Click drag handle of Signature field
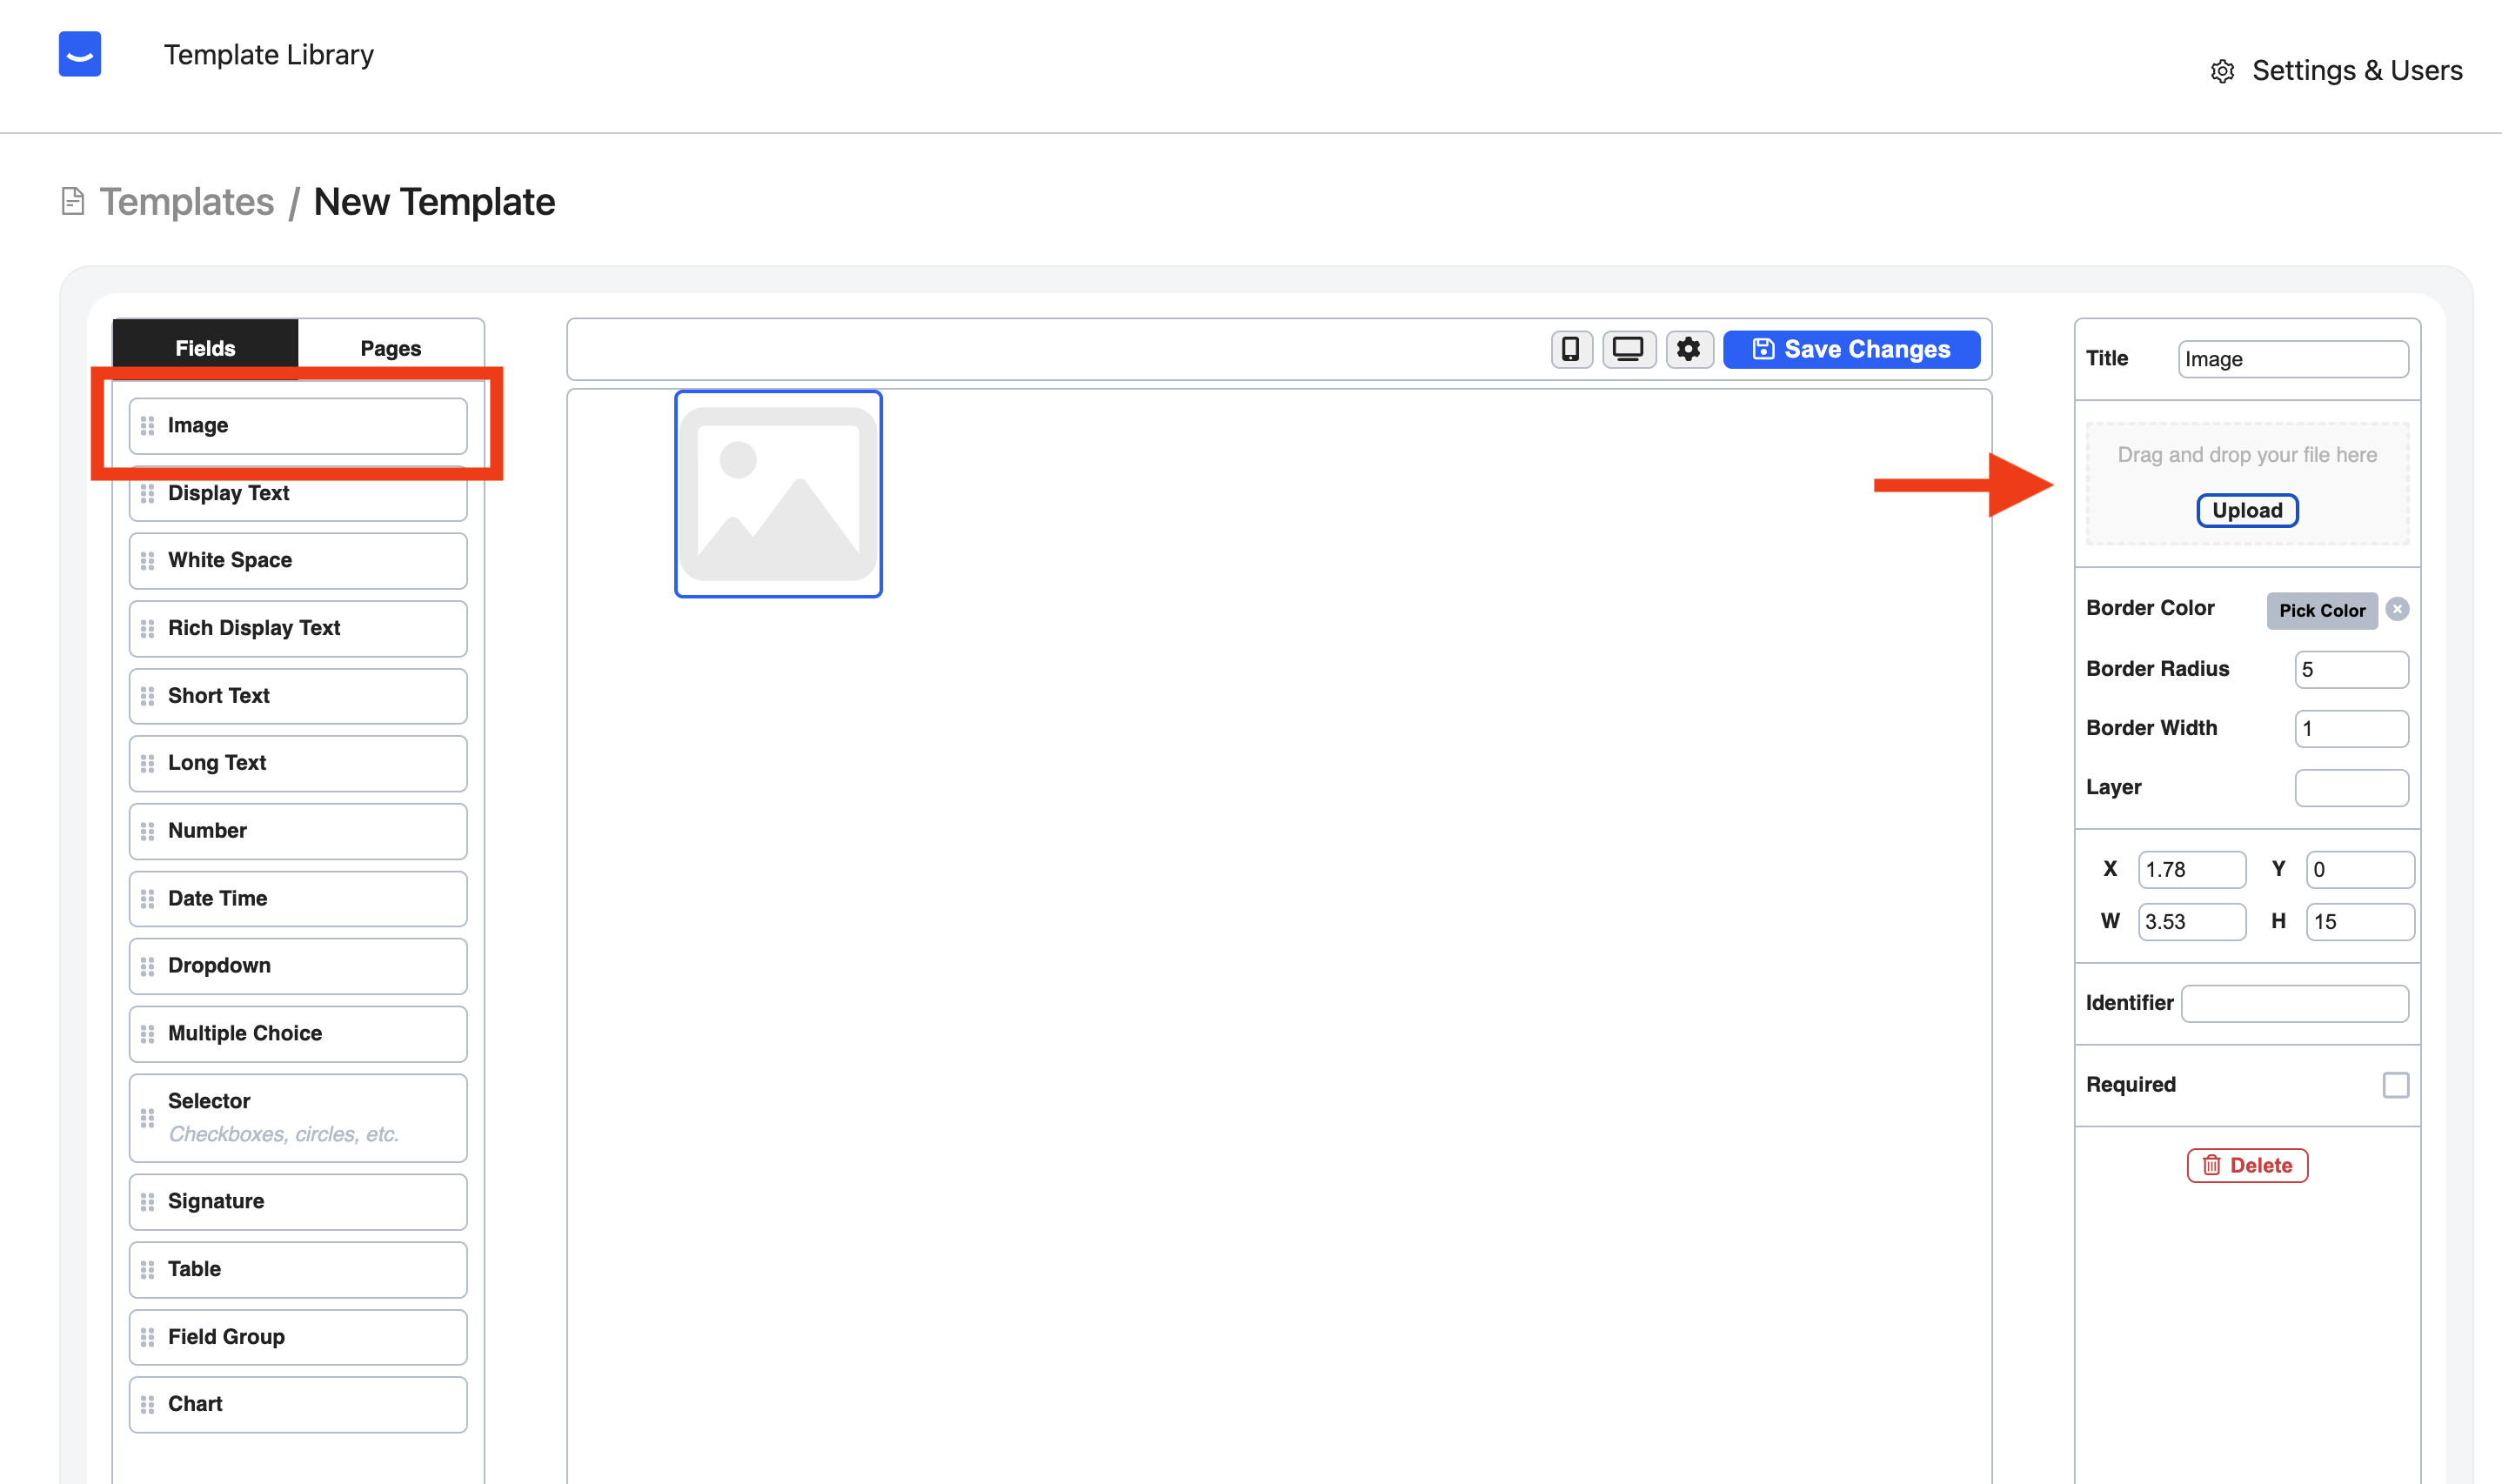This screenshot has width=2502, height=1484. [148, 1201]
